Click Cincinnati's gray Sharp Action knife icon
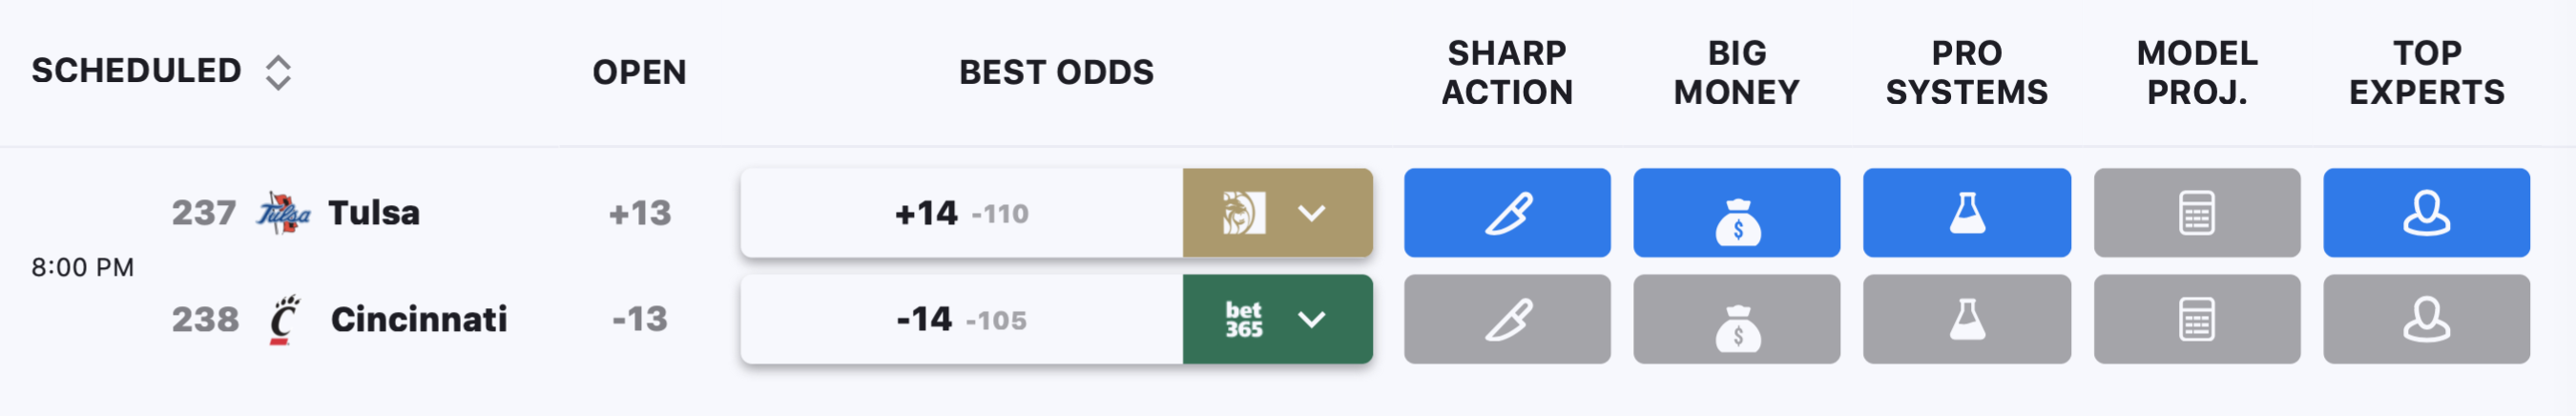This screenshot has height=416, width=2576. click(x=1507, y=319)
